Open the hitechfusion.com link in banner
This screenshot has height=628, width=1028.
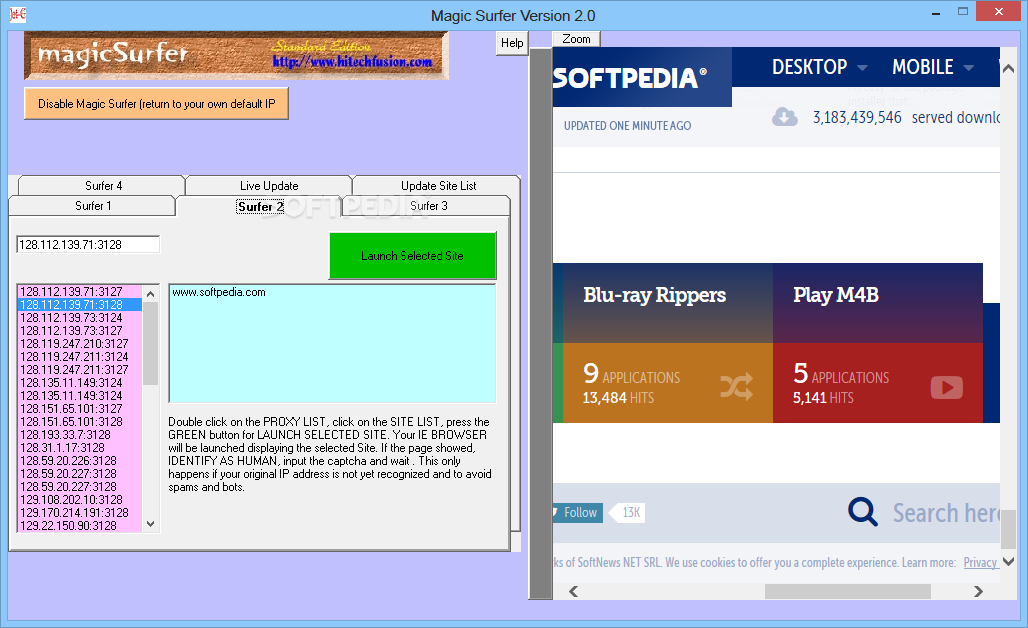pyautogui.click(x=352, y=62)
